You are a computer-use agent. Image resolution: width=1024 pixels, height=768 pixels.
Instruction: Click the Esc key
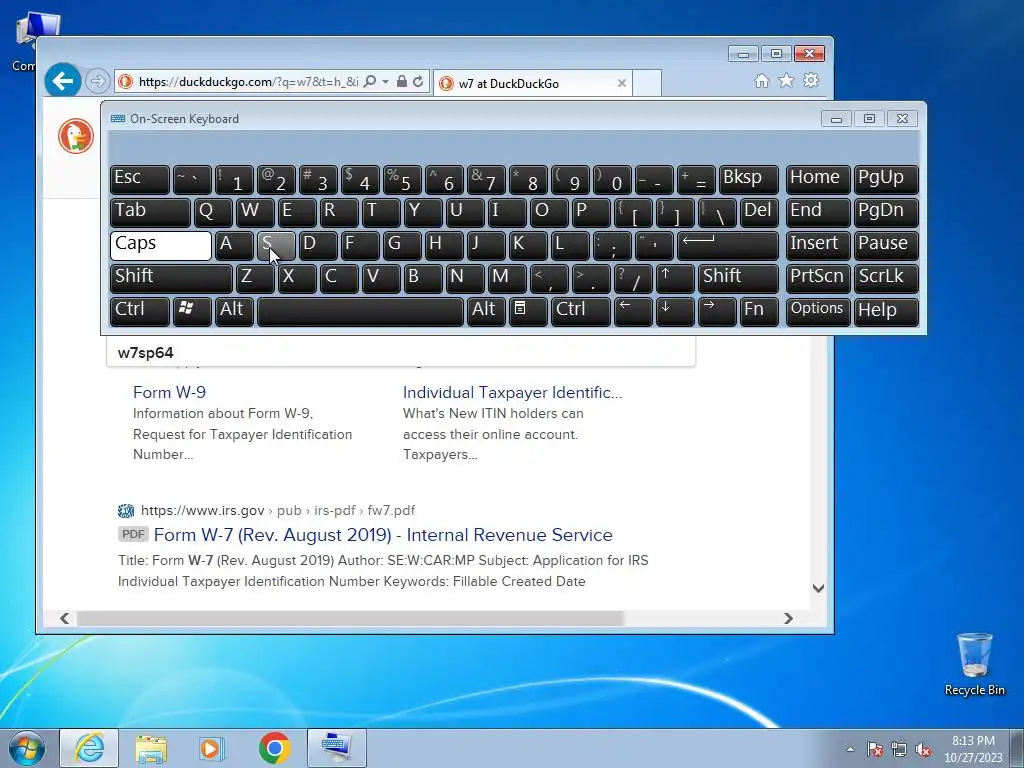point(140,180)
